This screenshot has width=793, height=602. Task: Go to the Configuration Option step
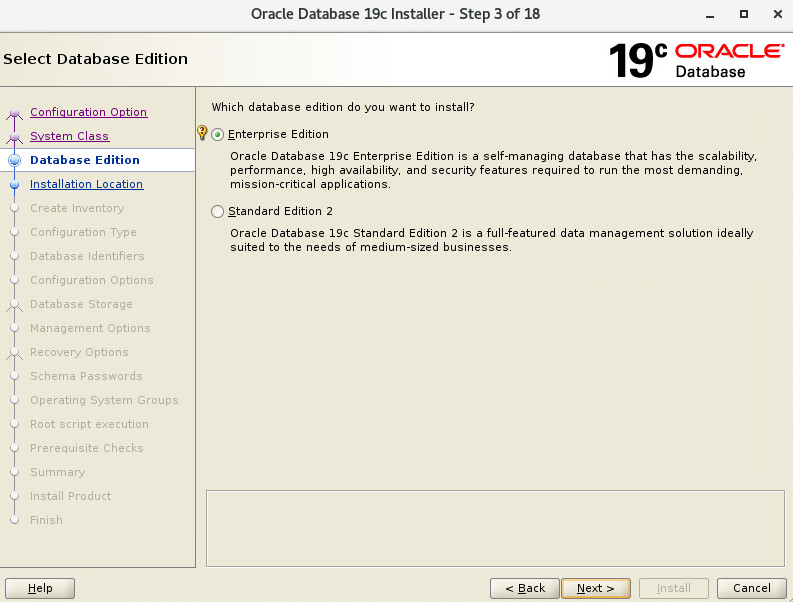click(x=89, y=112)
